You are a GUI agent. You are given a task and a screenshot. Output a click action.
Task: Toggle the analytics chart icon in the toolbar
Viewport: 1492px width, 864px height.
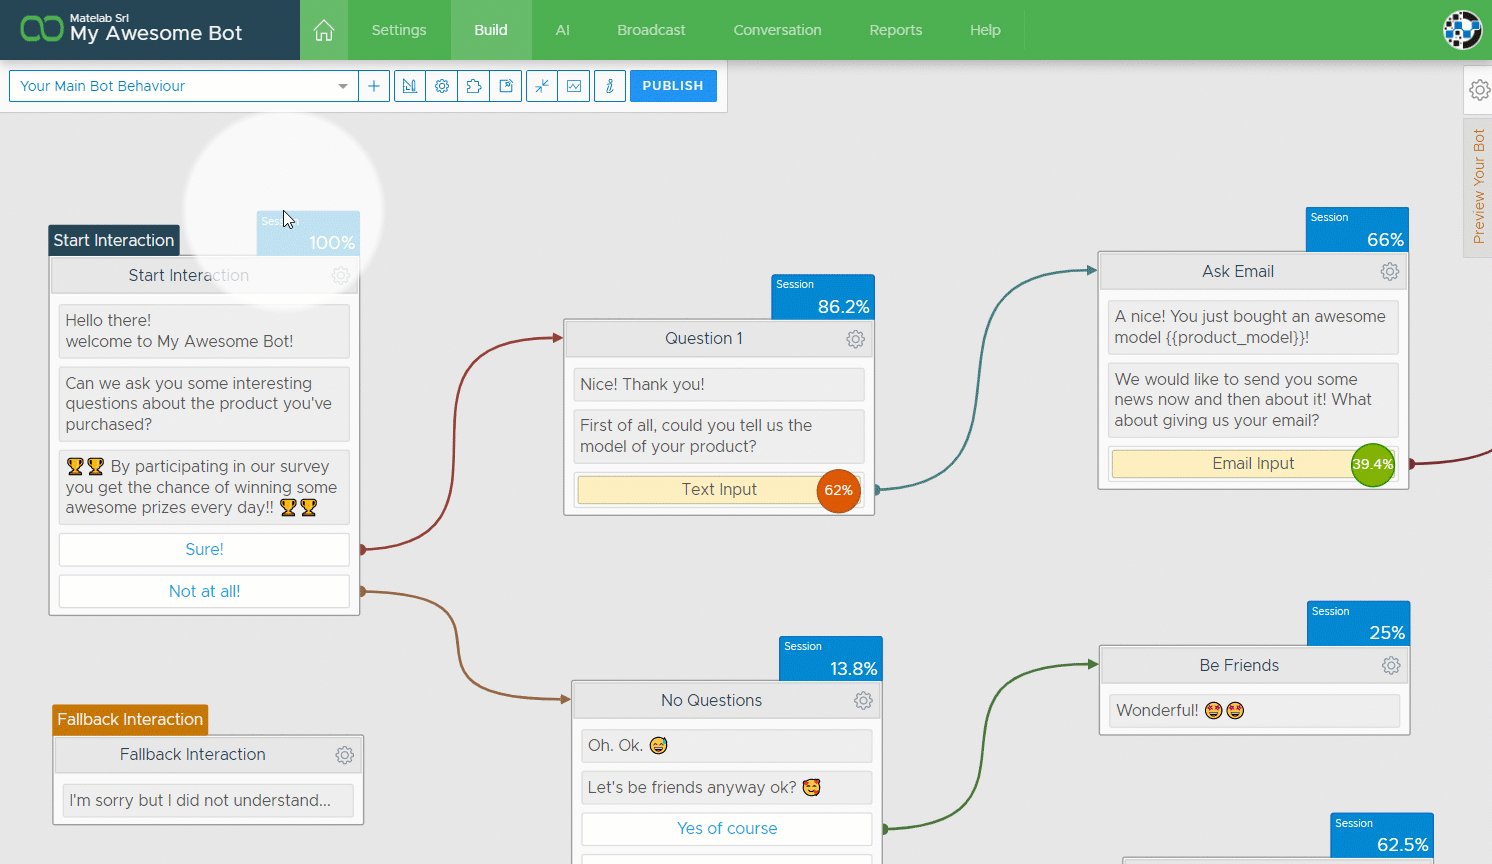pyautogui.click(x=574, y=86)
